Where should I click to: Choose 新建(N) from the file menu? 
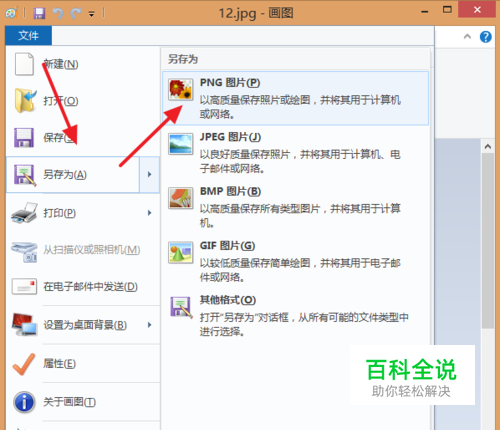(x=83, y=64)
